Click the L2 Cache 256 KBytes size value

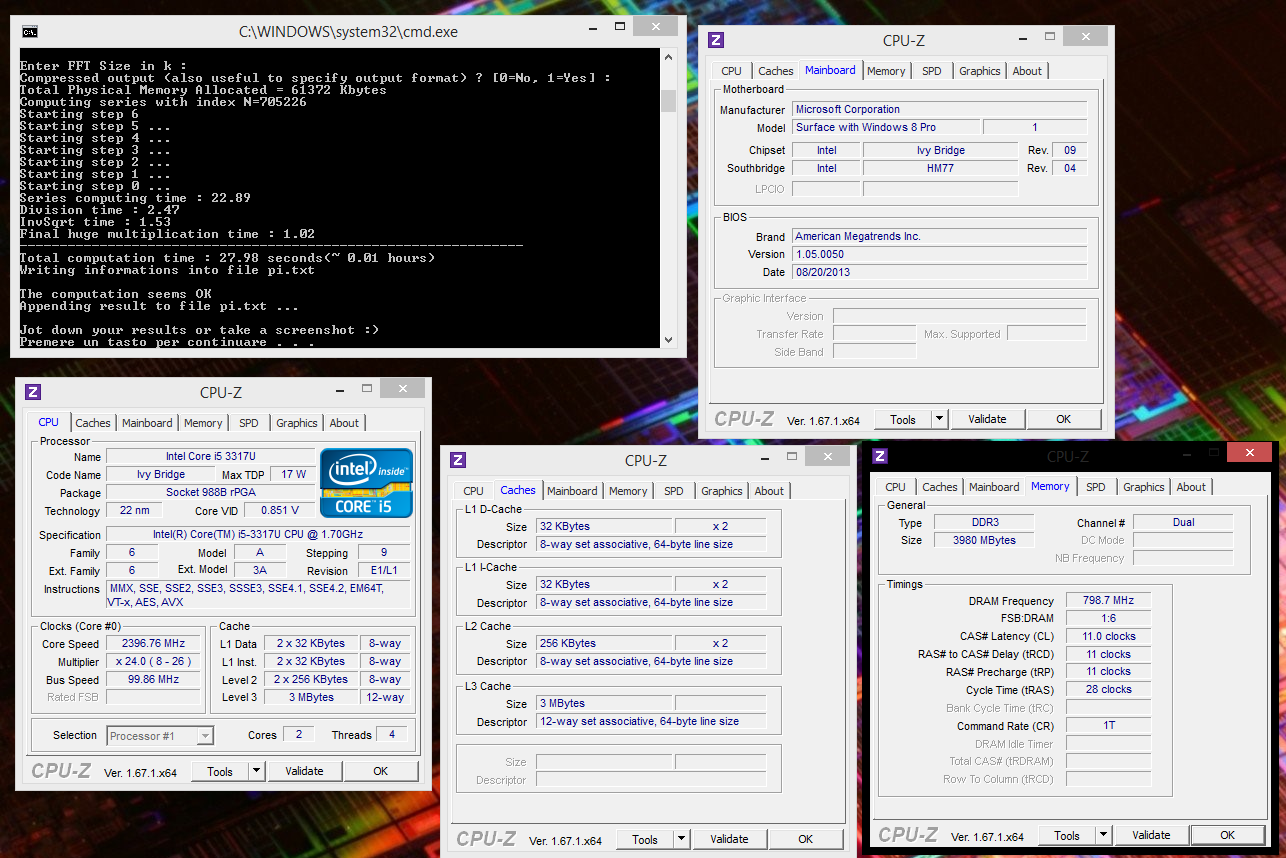(x=603, y=643)
